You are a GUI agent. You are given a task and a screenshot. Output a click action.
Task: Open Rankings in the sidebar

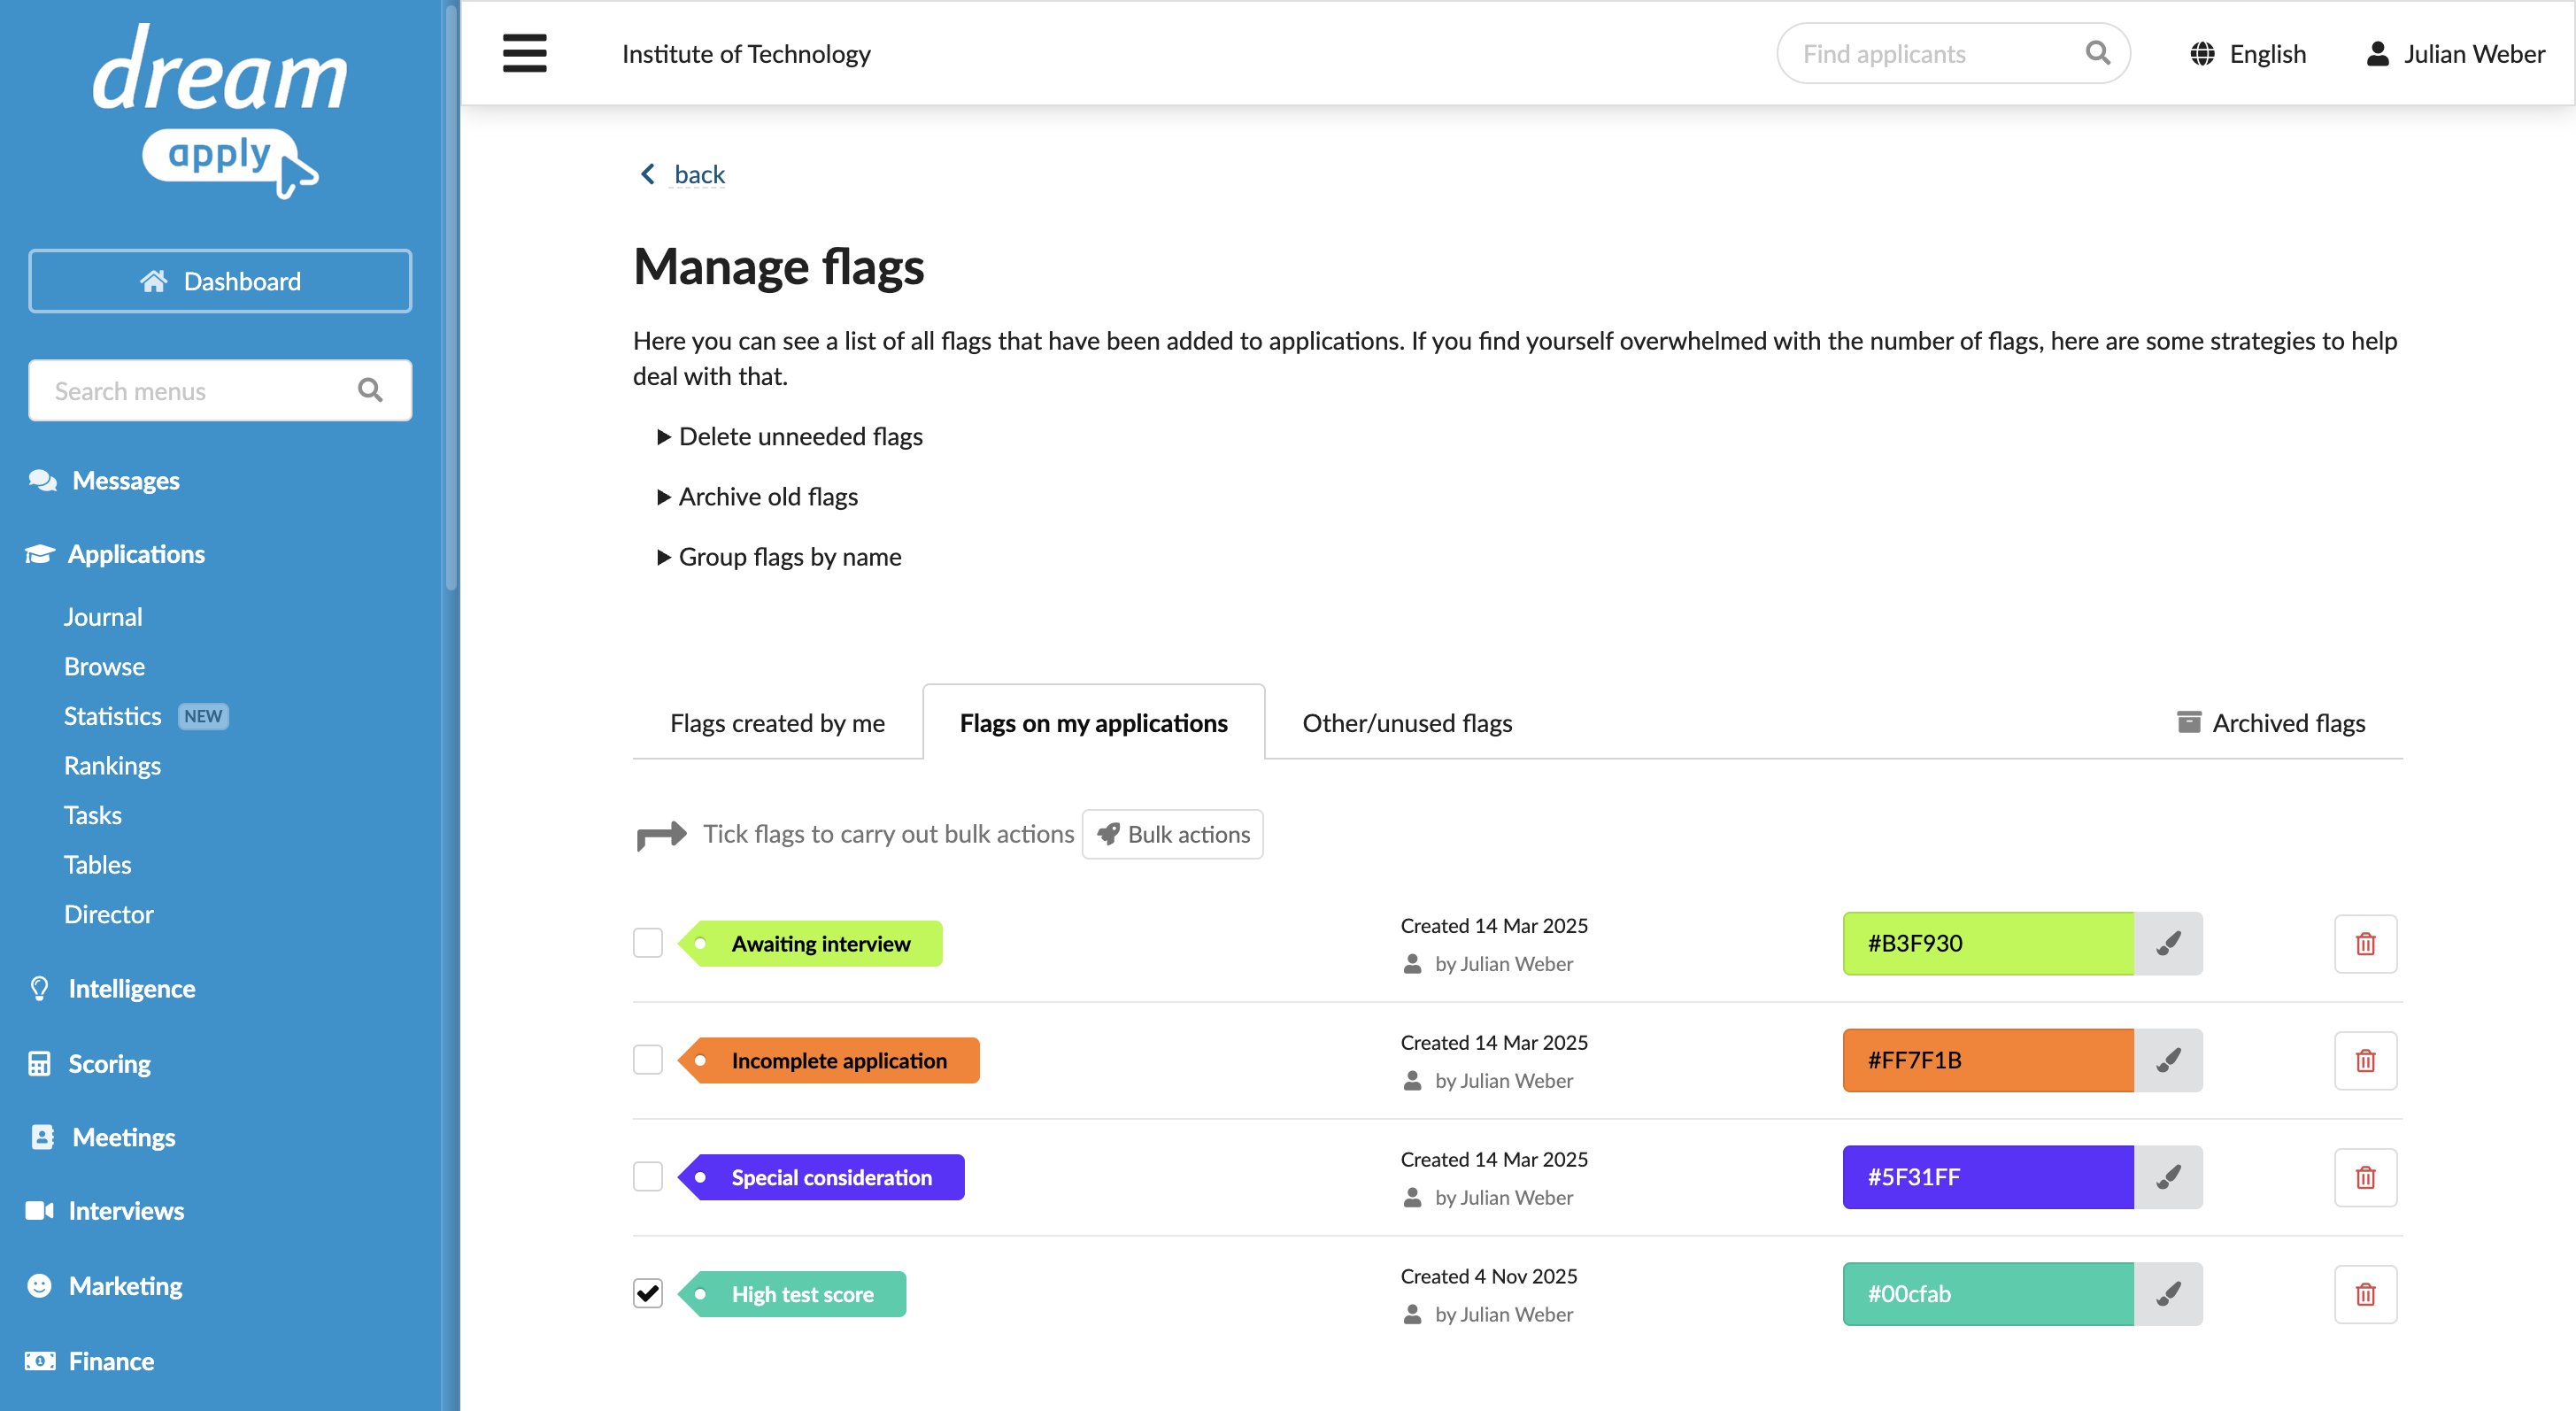(112, 765)
